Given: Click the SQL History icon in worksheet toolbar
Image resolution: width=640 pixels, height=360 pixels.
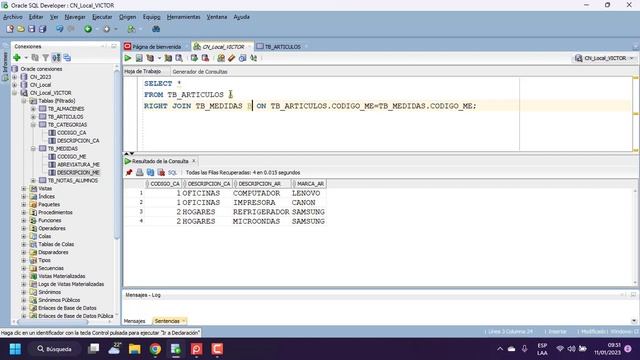Looking at the screenshot, I should pyautogui.click(x=242, y=58).
